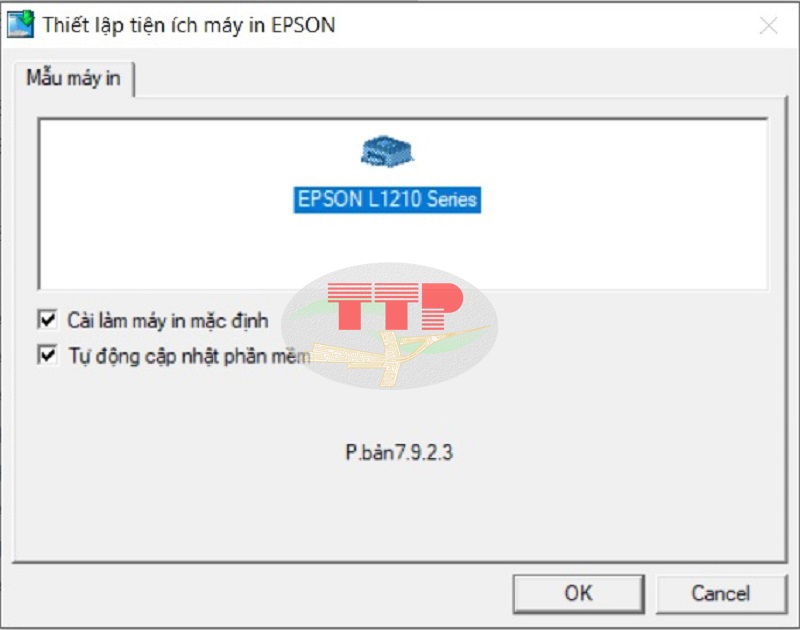Click the red TTP letters in the watermark

(x=395, y=307)
